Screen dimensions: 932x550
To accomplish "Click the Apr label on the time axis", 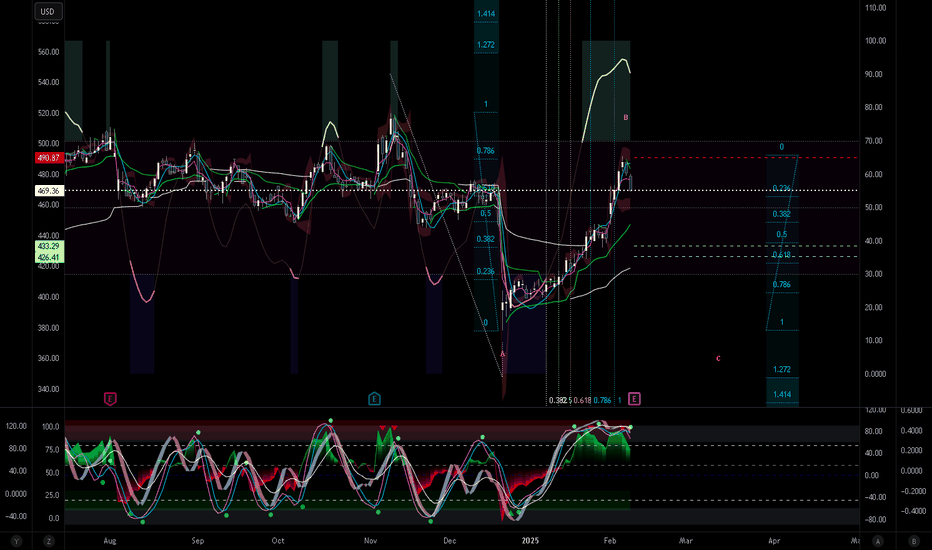I will [774, 540].
